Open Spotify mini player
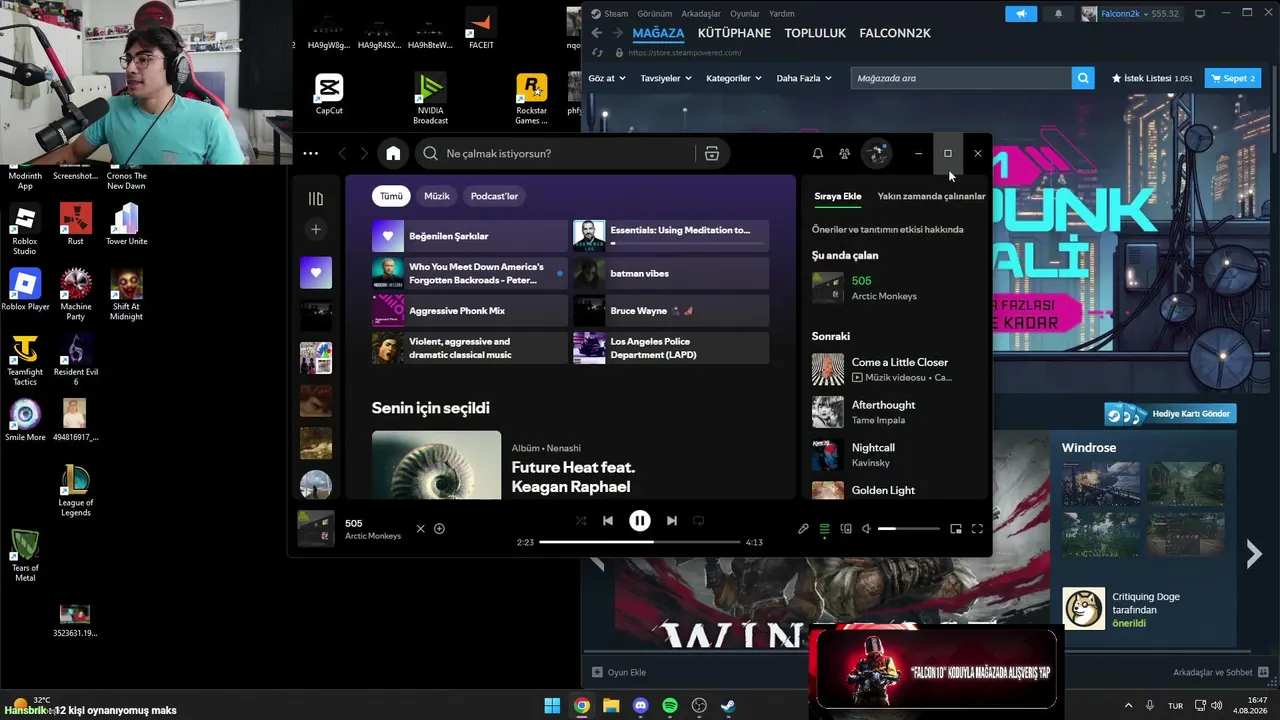The height and width of the screenshot is (720, 1280). pos(956,529)
